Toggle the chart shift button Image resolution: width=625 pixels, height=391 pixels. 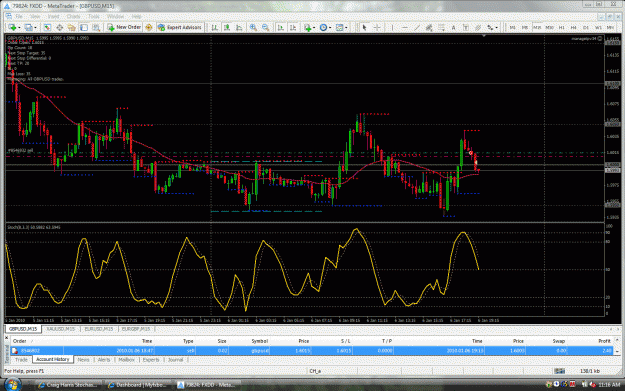[293, 28]
